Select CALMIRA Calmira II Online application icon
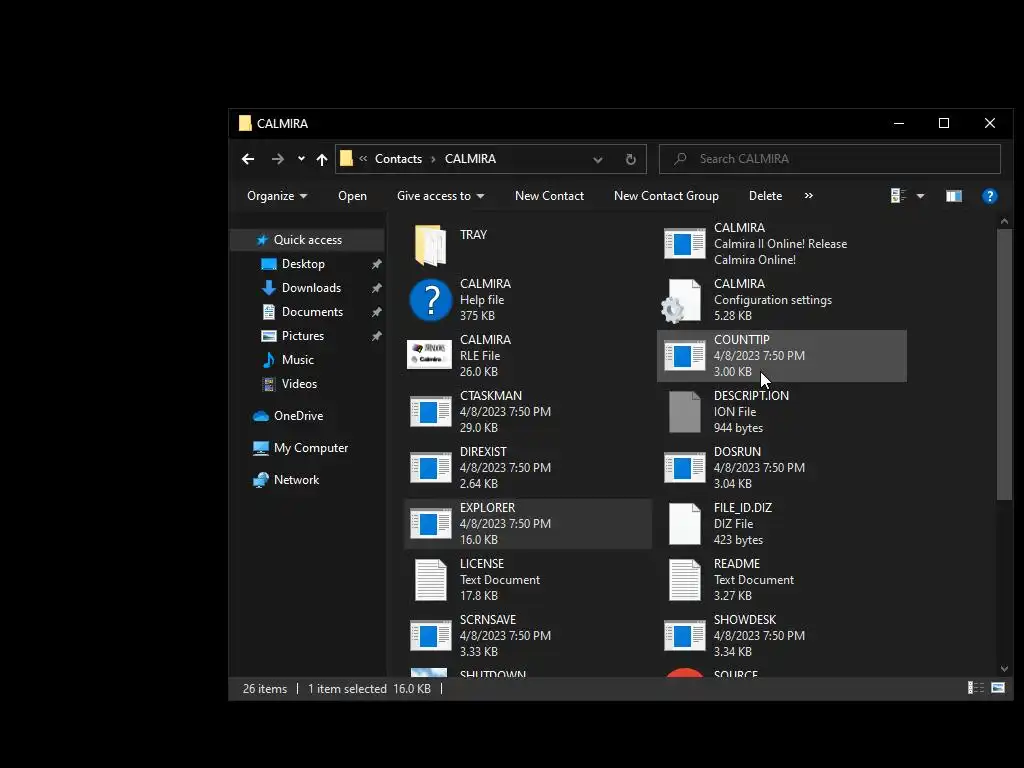 point(684,244)
